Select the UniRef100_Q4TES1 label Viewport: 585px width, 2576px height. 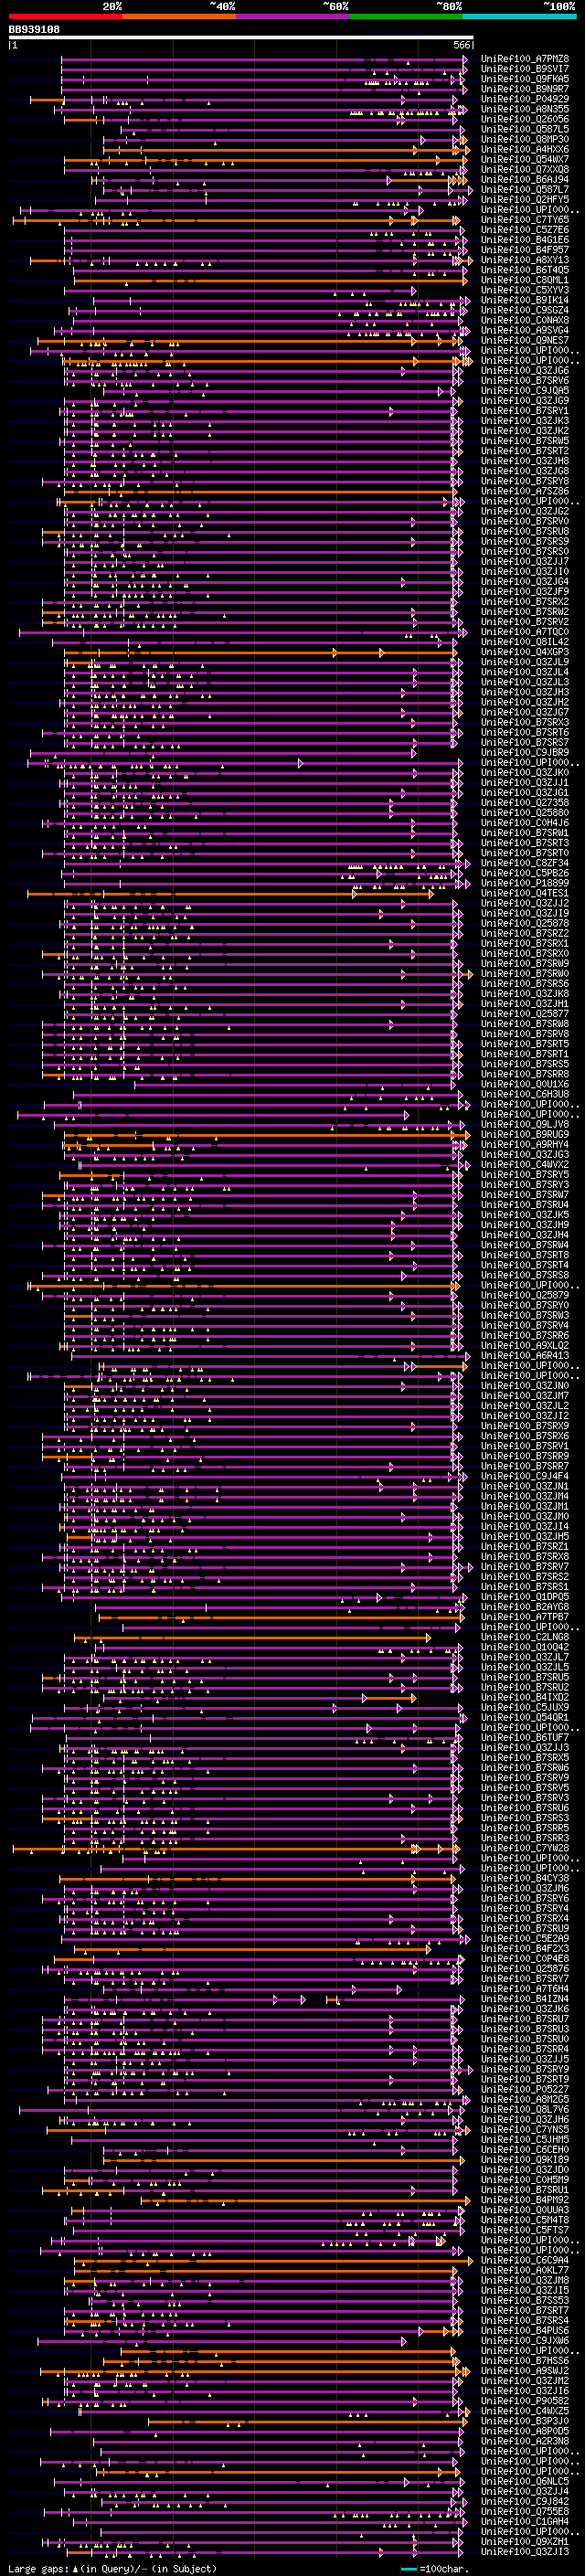pos(525,893)
